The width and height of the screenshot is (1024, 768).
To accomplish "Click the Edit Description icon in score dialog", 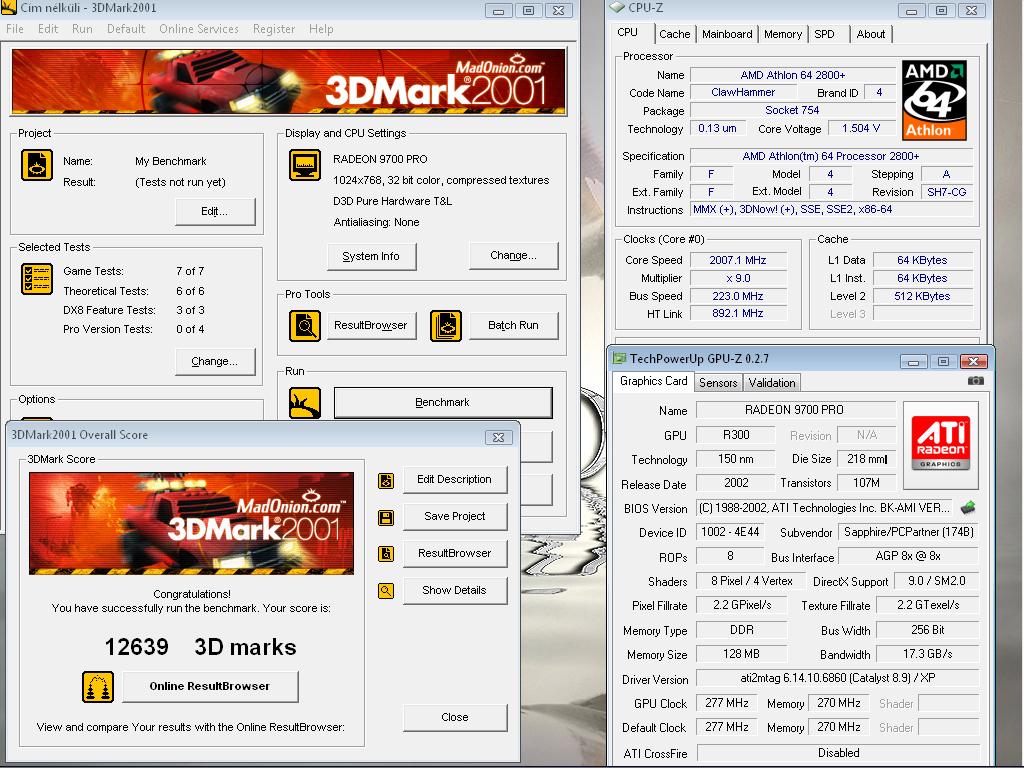I will [x=386, y=481].
